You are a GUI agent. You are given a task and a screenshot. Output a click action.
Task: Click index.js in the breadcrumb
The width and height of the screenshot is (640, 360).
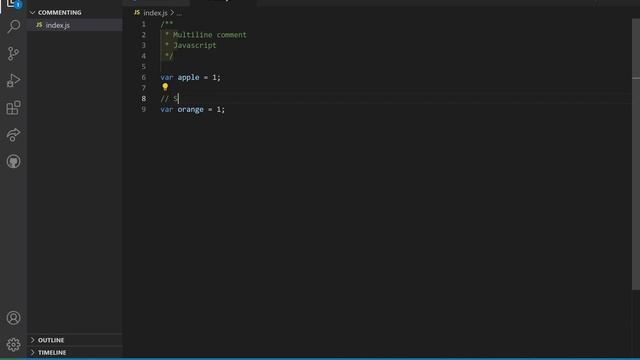tap(155, 13)
